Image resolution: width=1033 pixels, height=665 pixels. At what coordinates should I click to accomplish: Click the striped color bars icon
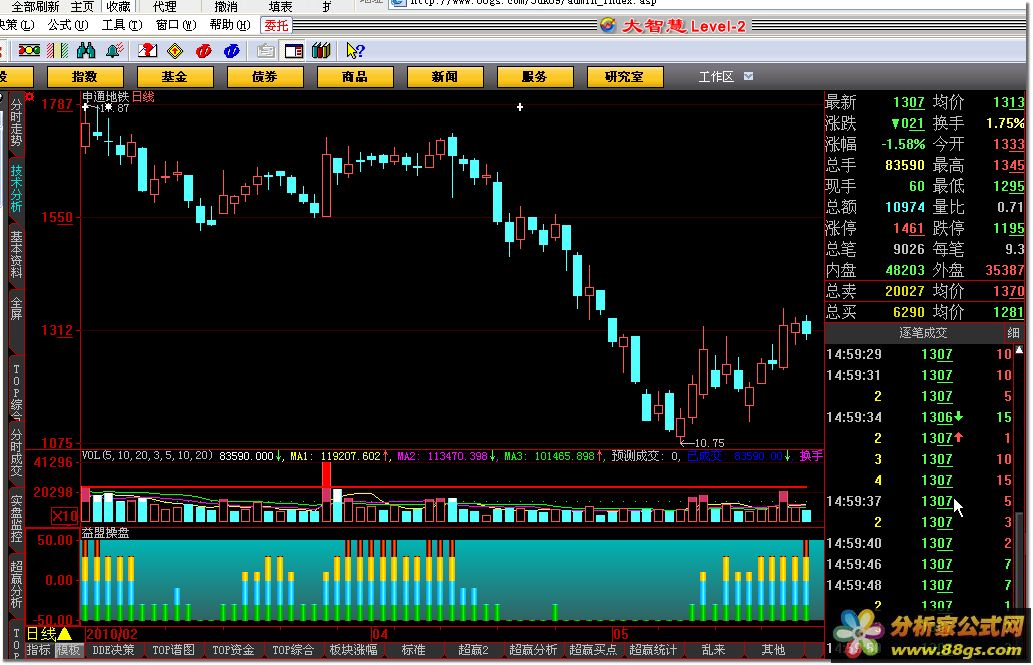[x=58, y=50]
